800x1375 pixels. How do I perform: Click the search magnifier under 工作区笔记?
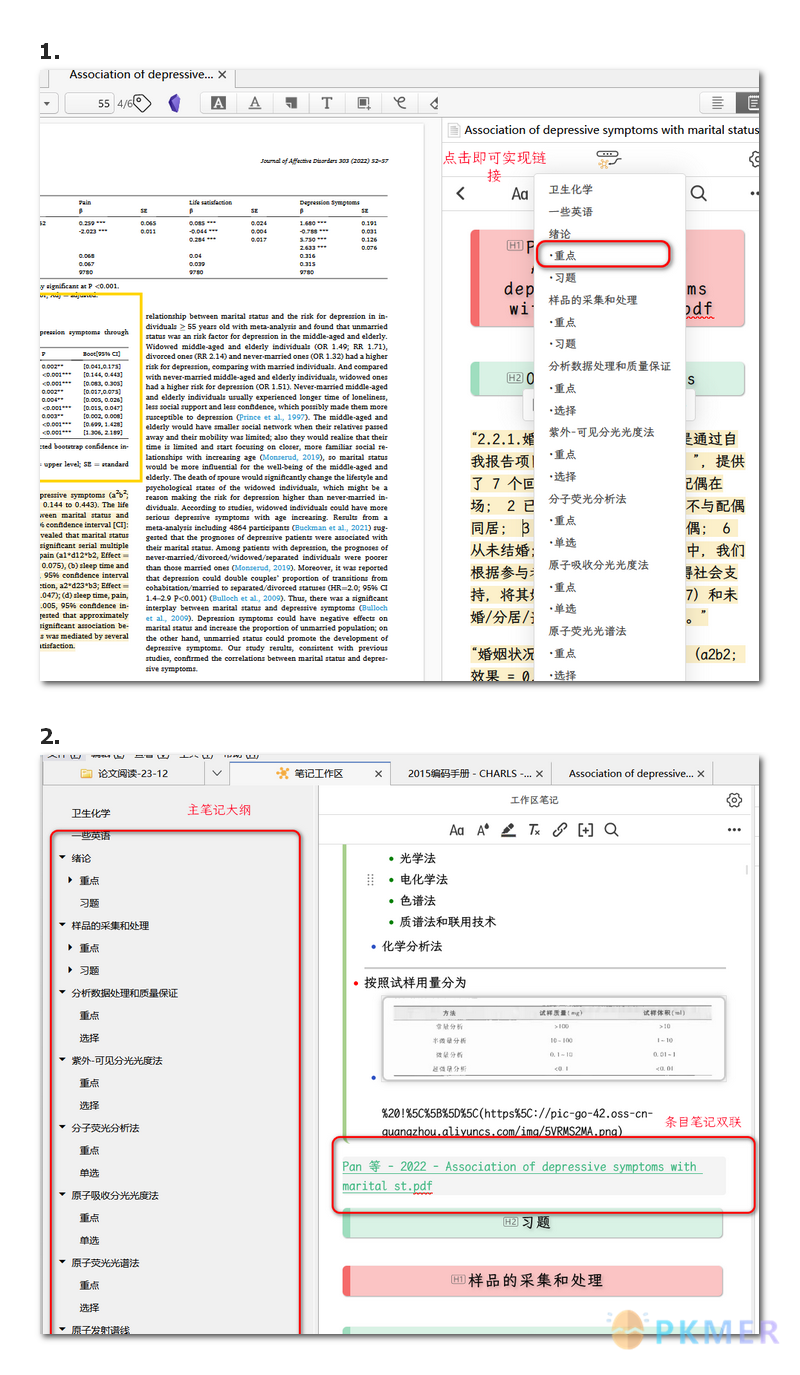tap(611, 830)
